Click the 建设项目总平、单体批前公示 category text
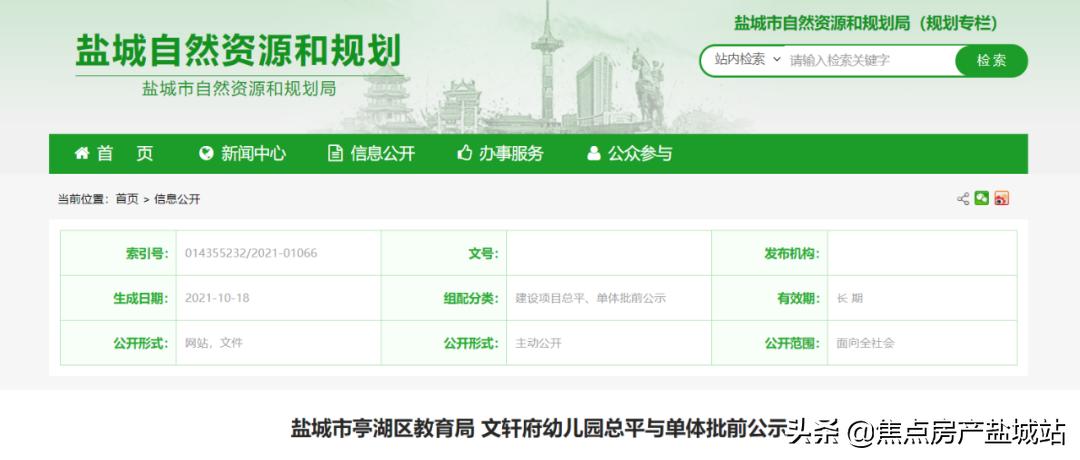The width and height of the screenshot is (1080, 460). coord(590,298)
